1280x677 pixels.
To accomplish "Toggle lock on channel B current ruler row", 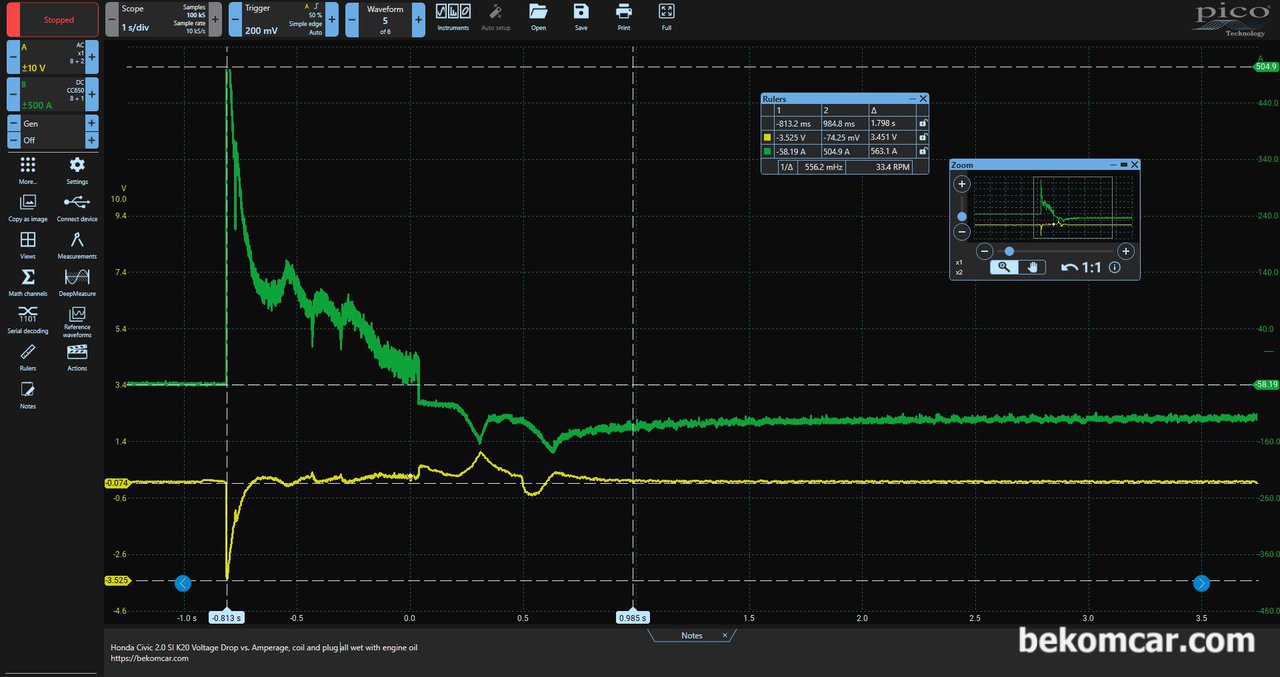I will click(922, 152).
